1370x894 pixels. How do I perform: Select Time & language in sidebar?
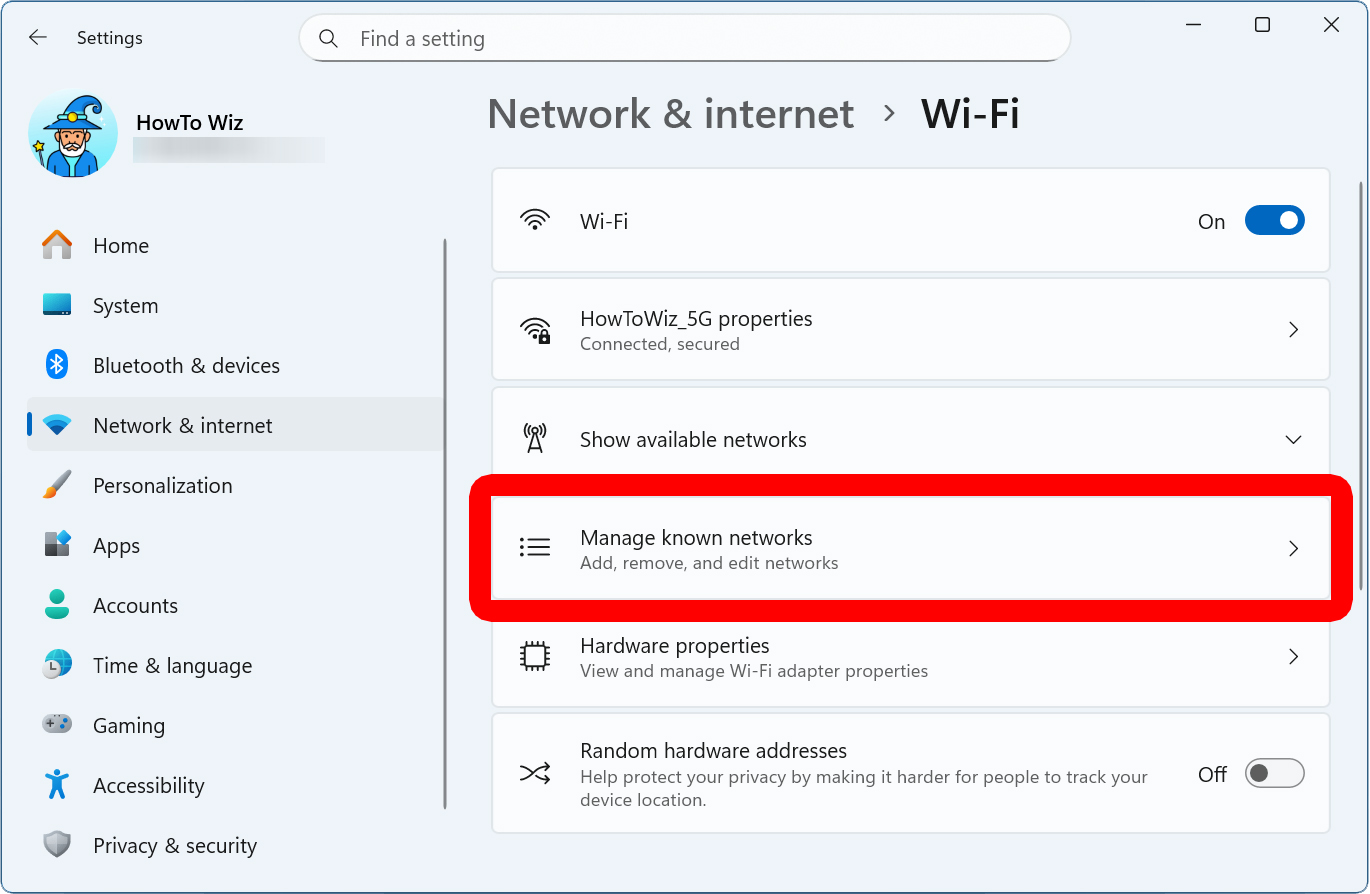click(172, 666)
